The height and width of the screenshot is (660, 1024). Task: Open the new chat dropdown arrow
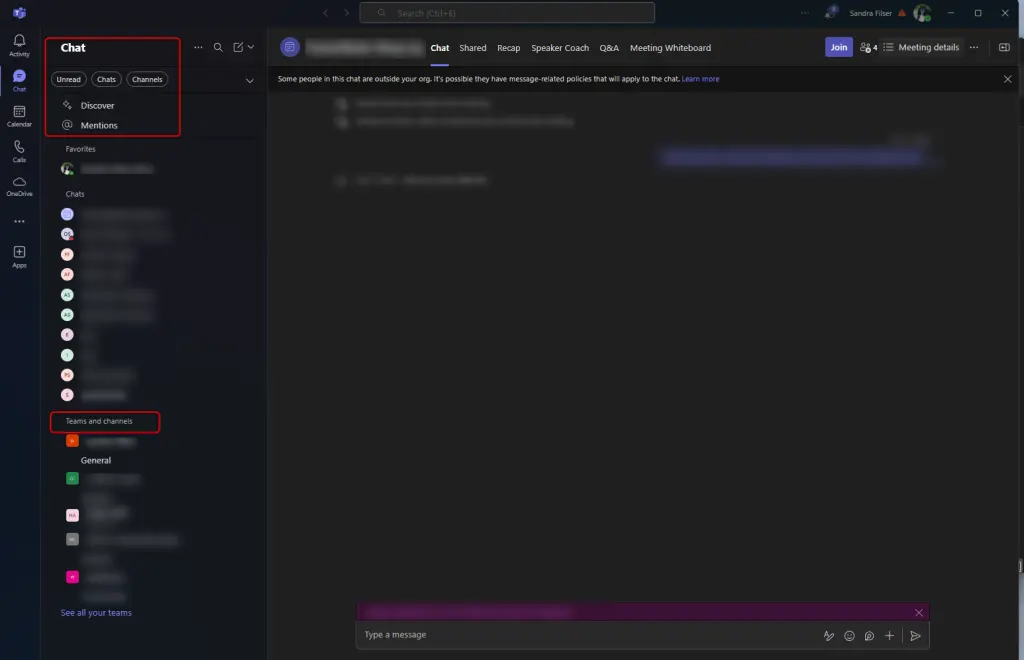pos(251,47)
